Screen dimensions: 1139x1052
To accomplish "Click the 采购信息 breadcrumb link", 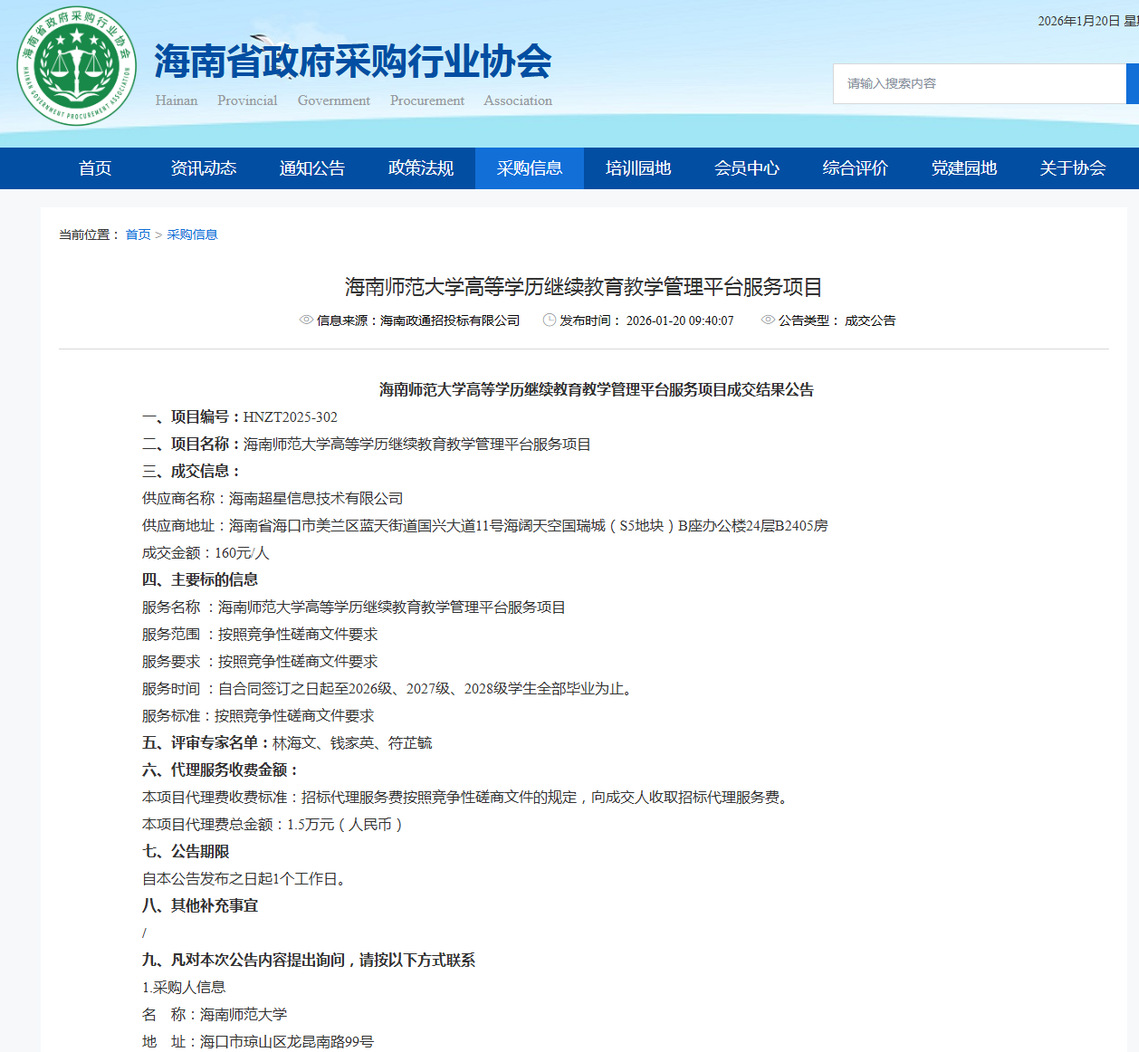I will (x=192, y=235).
